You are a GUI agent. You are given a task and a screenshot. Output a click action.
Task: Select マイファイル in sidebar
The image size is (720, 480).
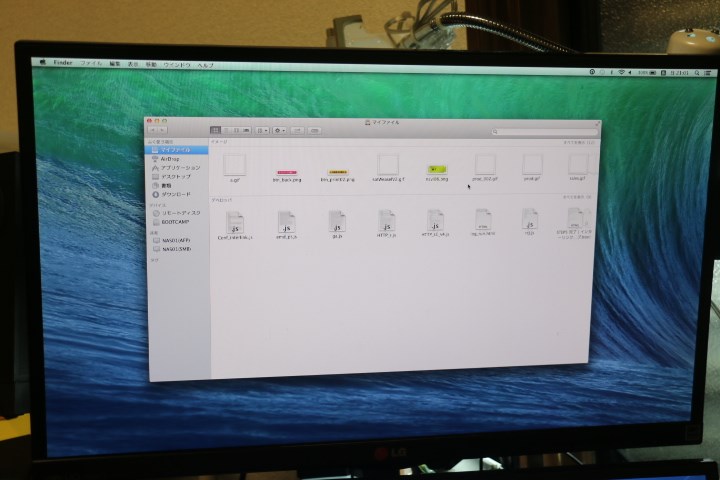point(177,150)
